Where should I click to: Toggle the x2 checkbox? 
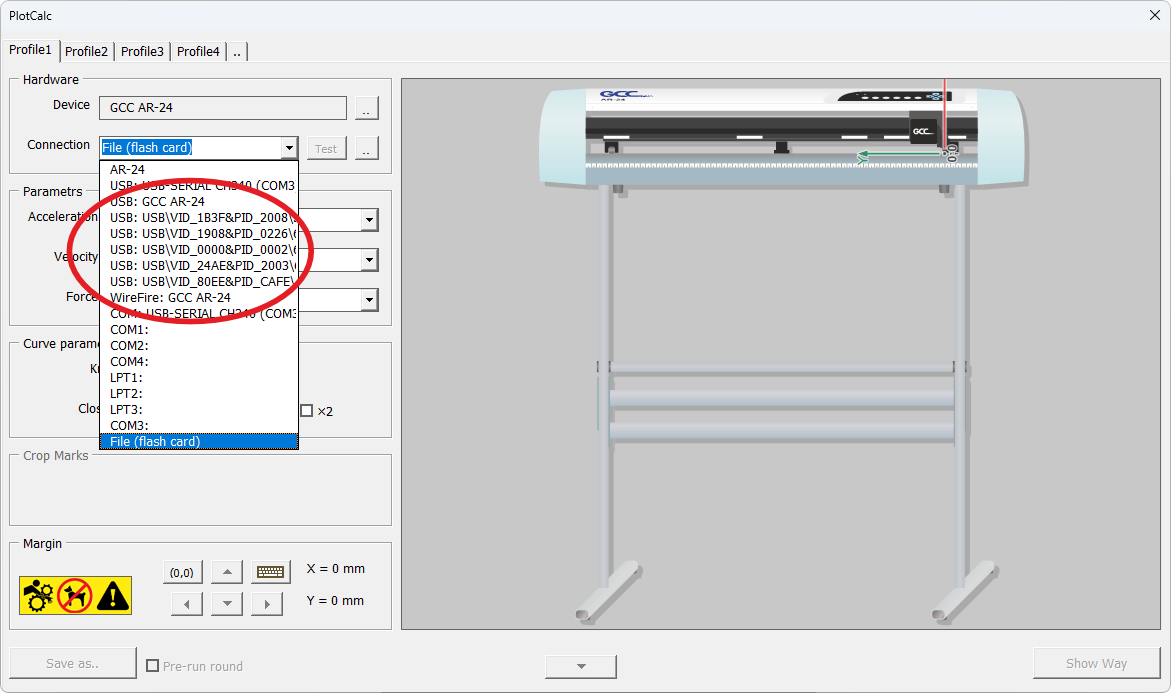(307, 411)
